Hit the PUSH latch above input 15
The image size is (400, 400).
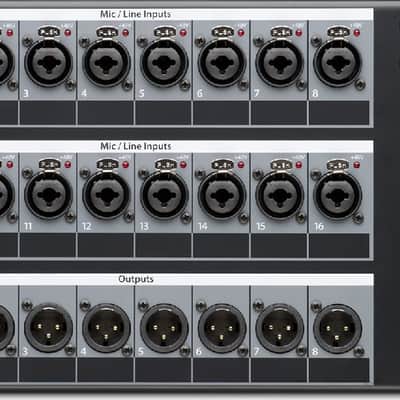click(x=281, y=164)
